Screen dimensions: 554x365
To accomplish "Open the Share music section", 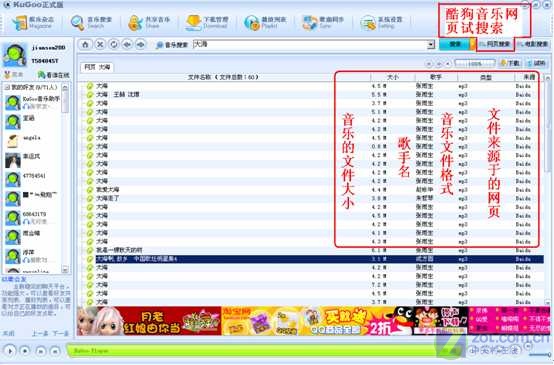I will (x=149, y=23).
